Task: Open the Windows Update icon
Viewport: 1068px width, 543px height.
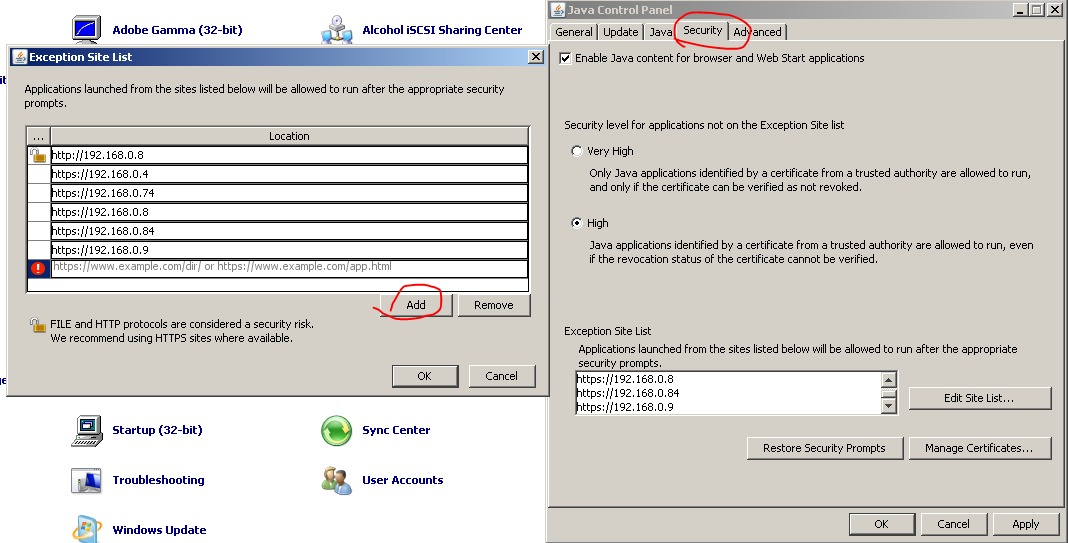Action: click(87, 529)
